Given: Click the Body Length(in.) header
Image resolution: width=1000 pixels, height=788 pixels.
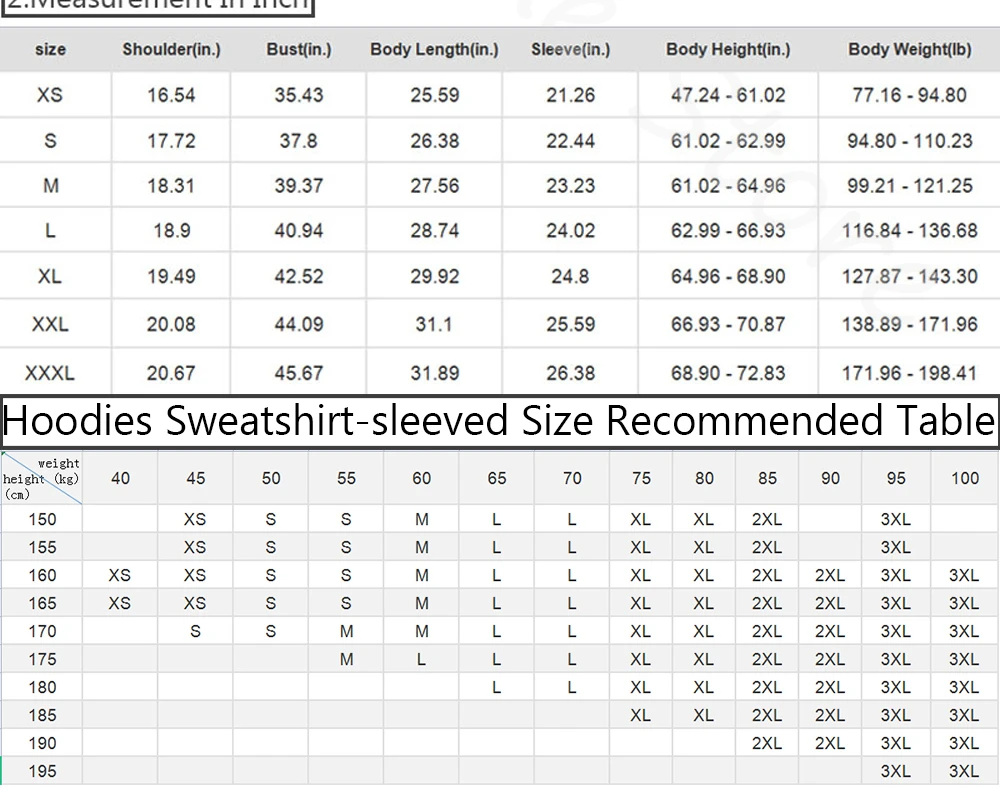Looking at the screenshot, I should click(434, 50).
